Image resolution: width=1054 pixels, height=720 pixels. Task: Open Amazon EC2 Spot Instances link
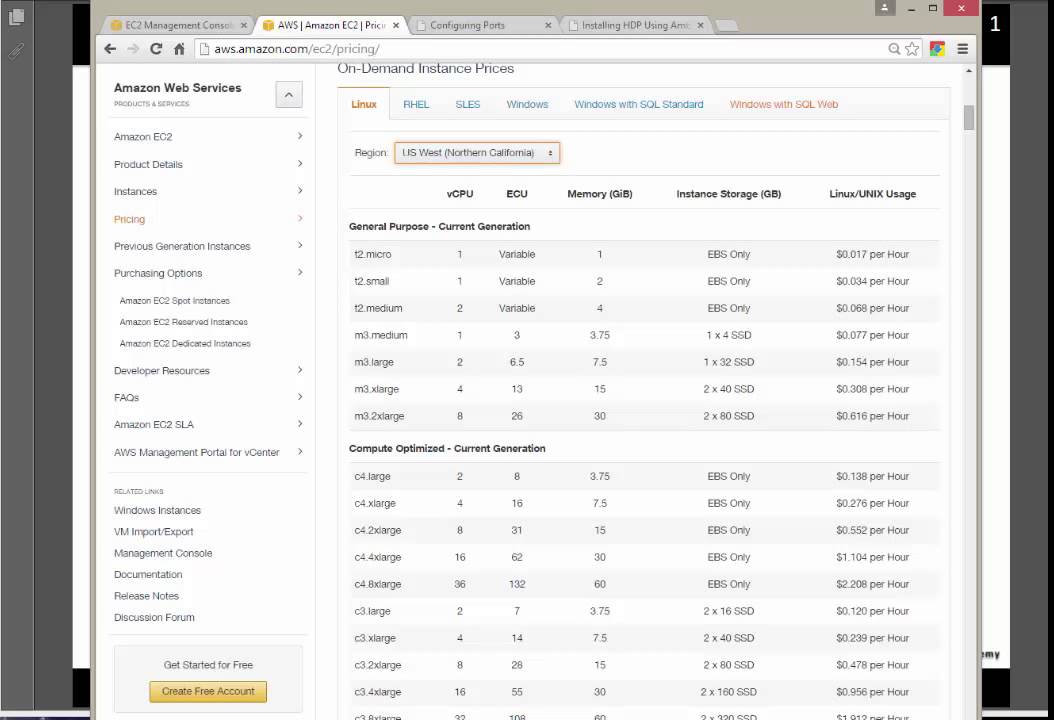tap(175, 301)
